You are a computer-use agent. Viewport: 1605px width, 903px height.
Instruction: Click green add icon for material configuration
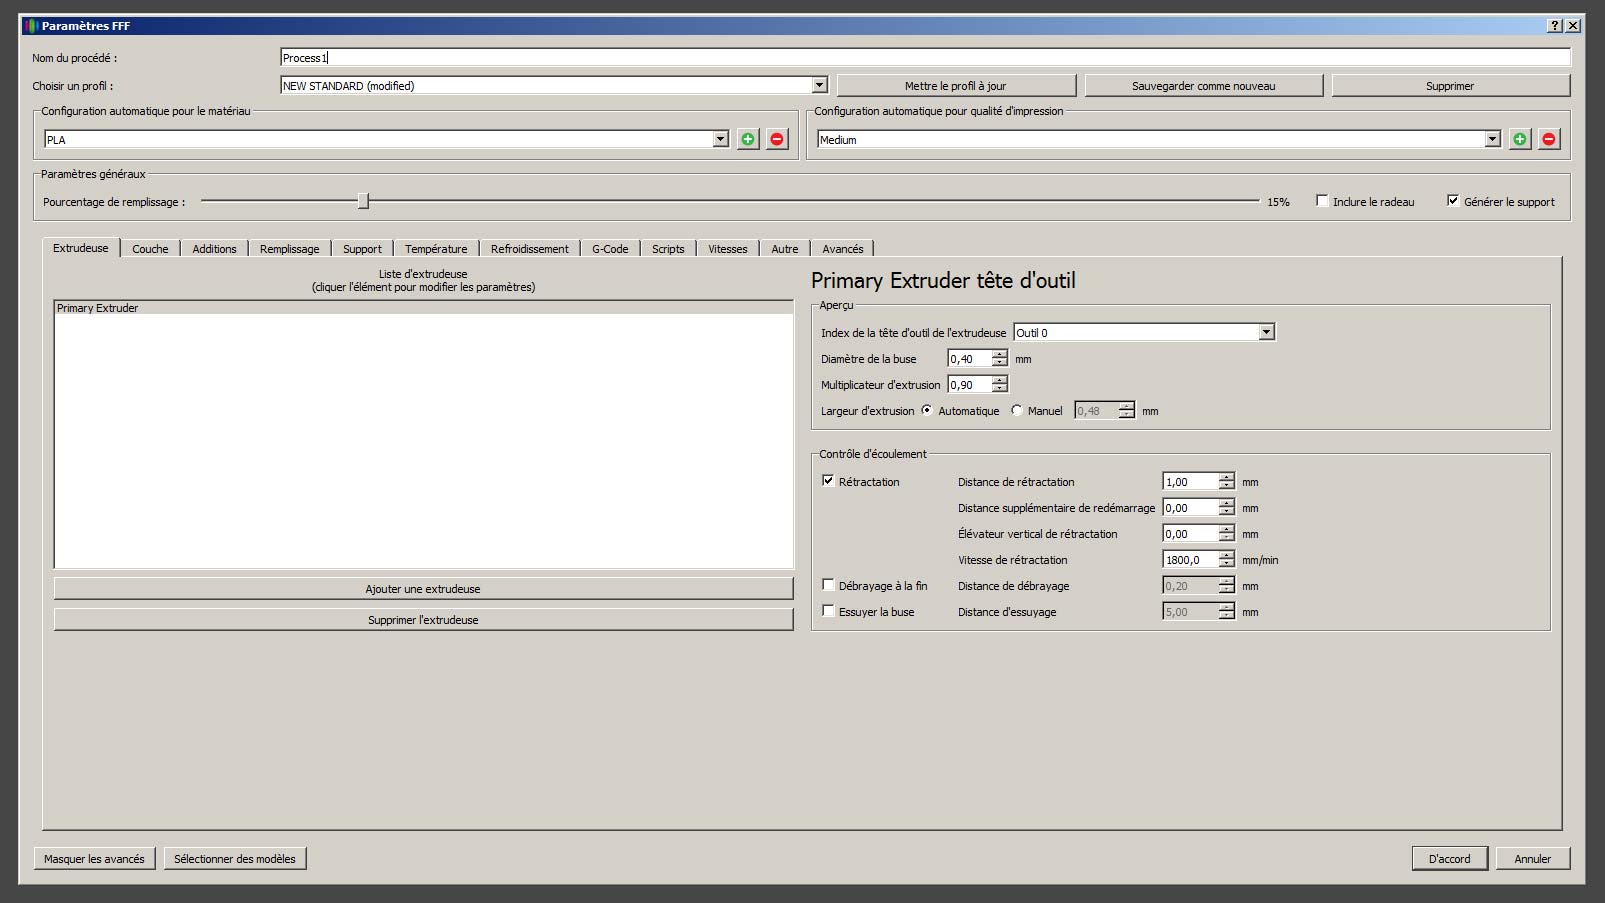748,139
